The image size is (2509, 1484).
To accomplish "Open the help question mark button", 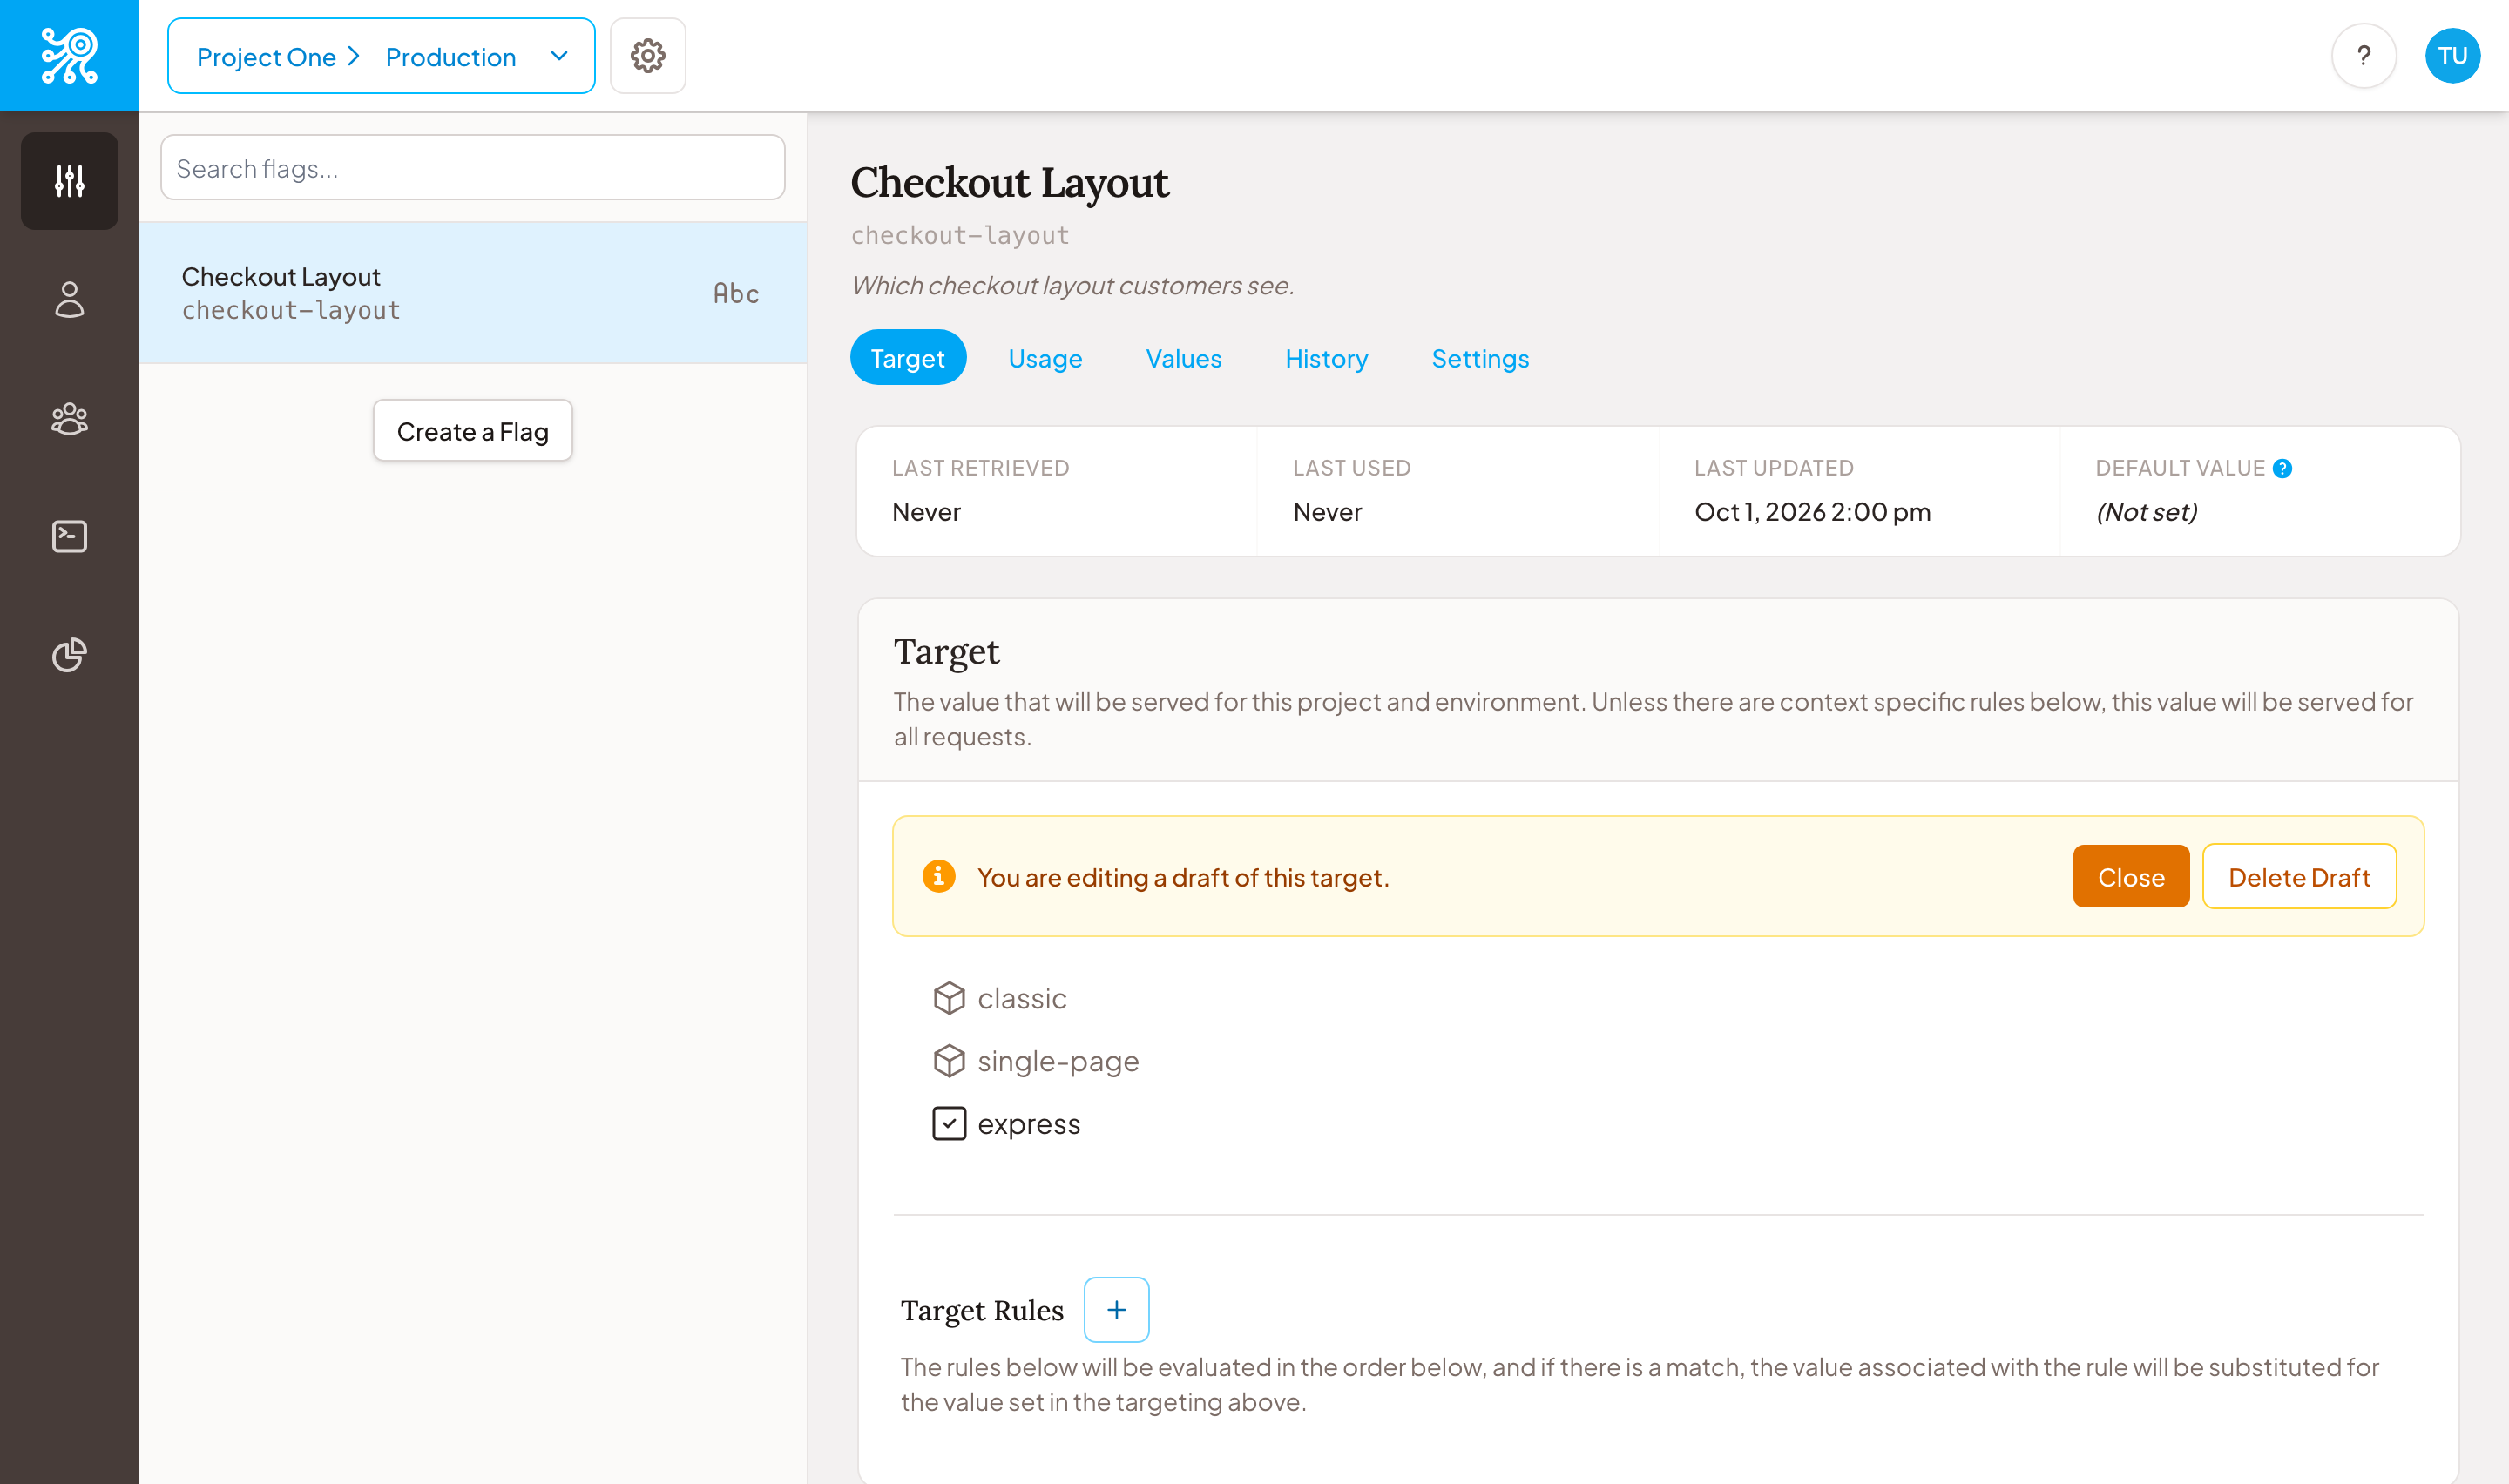I will [x=2364, y=56].
